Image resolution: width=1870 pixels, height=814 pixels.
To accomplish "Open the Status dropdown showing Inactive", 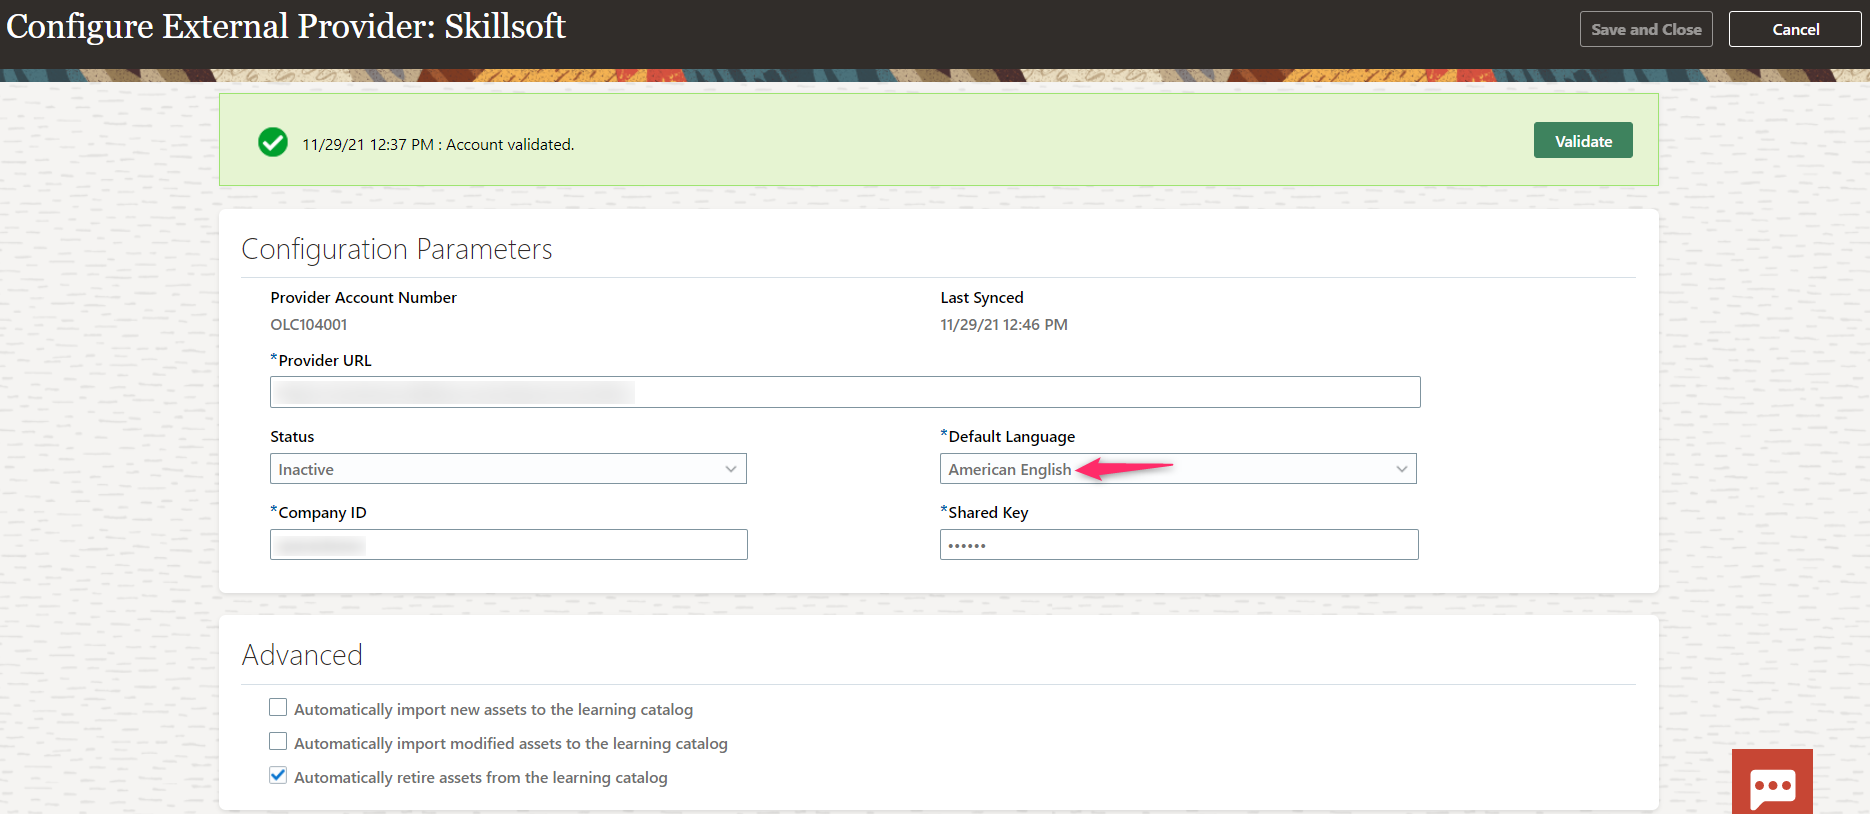I will (508, 469).
